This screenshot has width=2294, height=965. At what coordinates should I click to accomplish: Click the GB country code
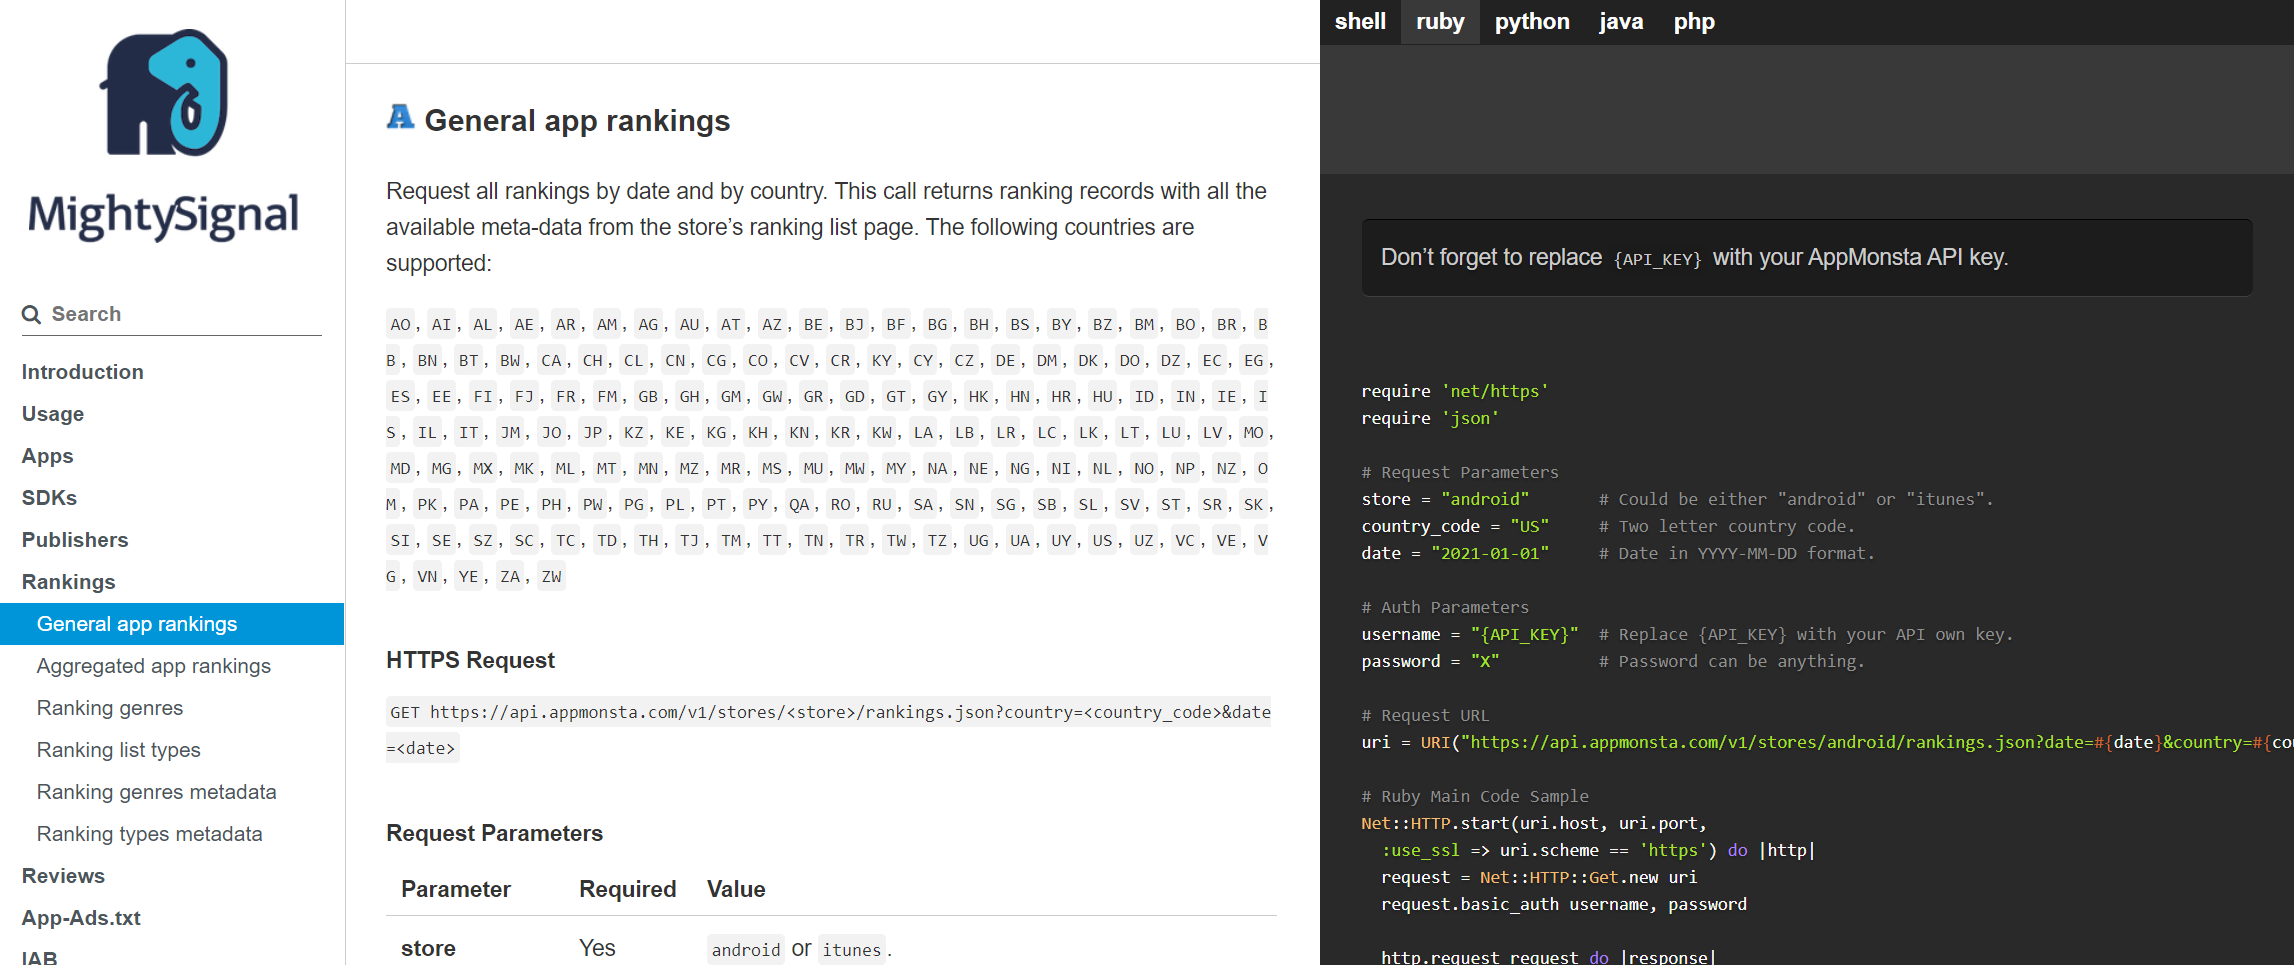click(648, 397)
